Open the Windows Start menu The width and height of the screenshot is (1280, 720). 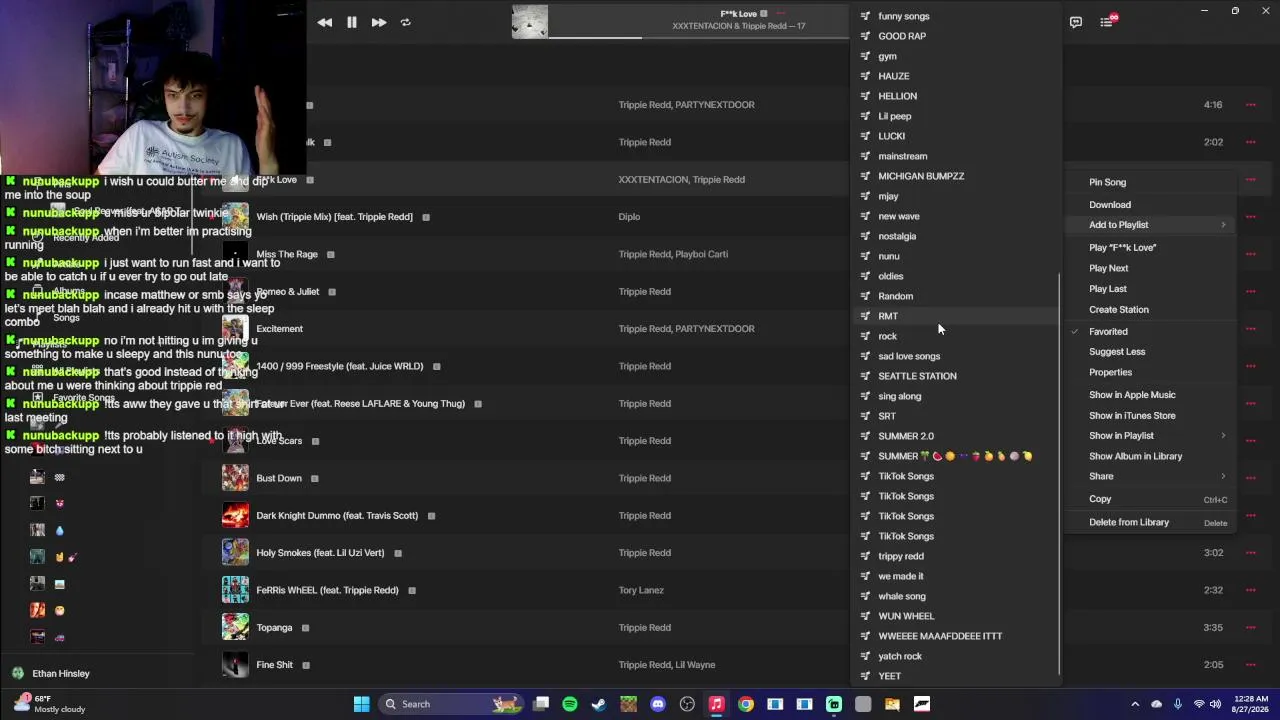pyautogui.click(x=361, y=704)
